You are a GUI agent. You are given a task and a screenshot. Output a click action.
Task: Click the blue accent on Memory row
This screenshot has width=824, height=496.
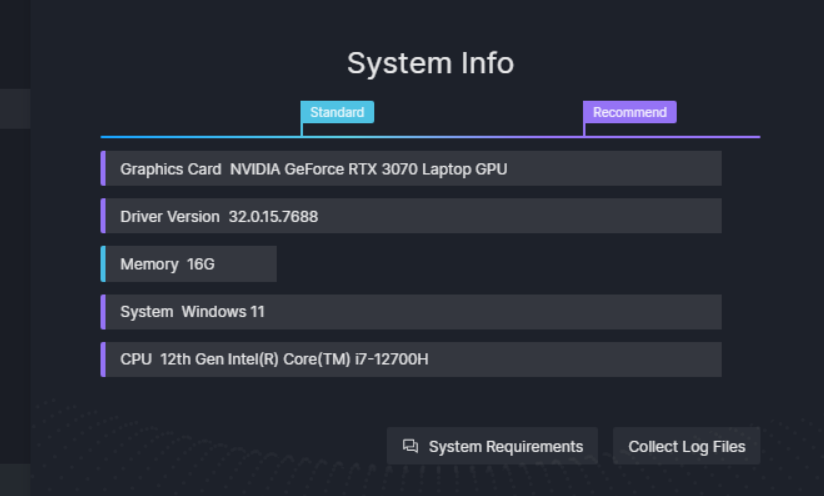click(x=103, y=264)
